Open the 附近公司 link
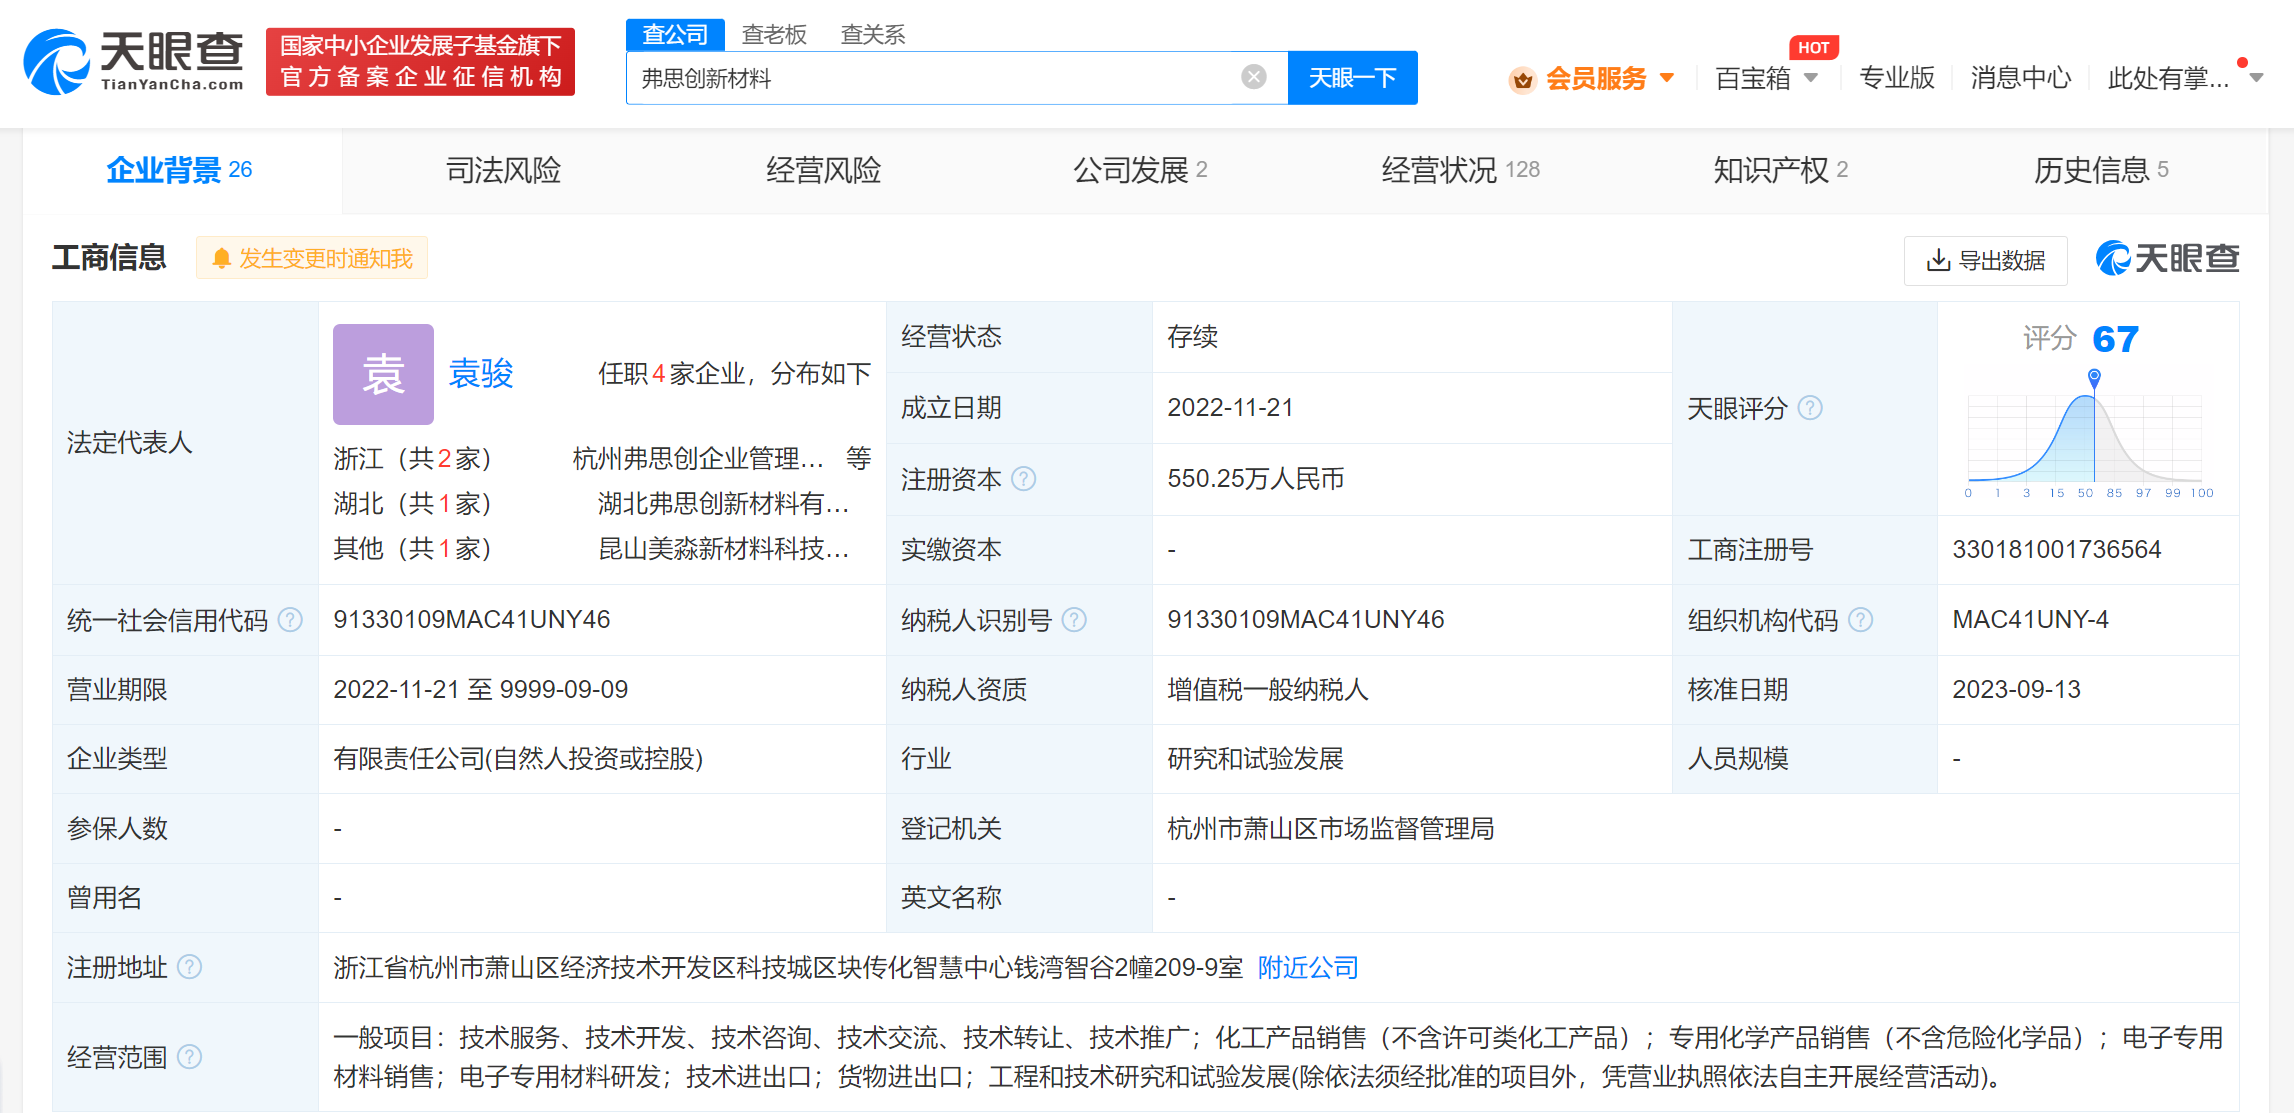Viewport: 2294px width, 1113px height. pos(1305,967)
